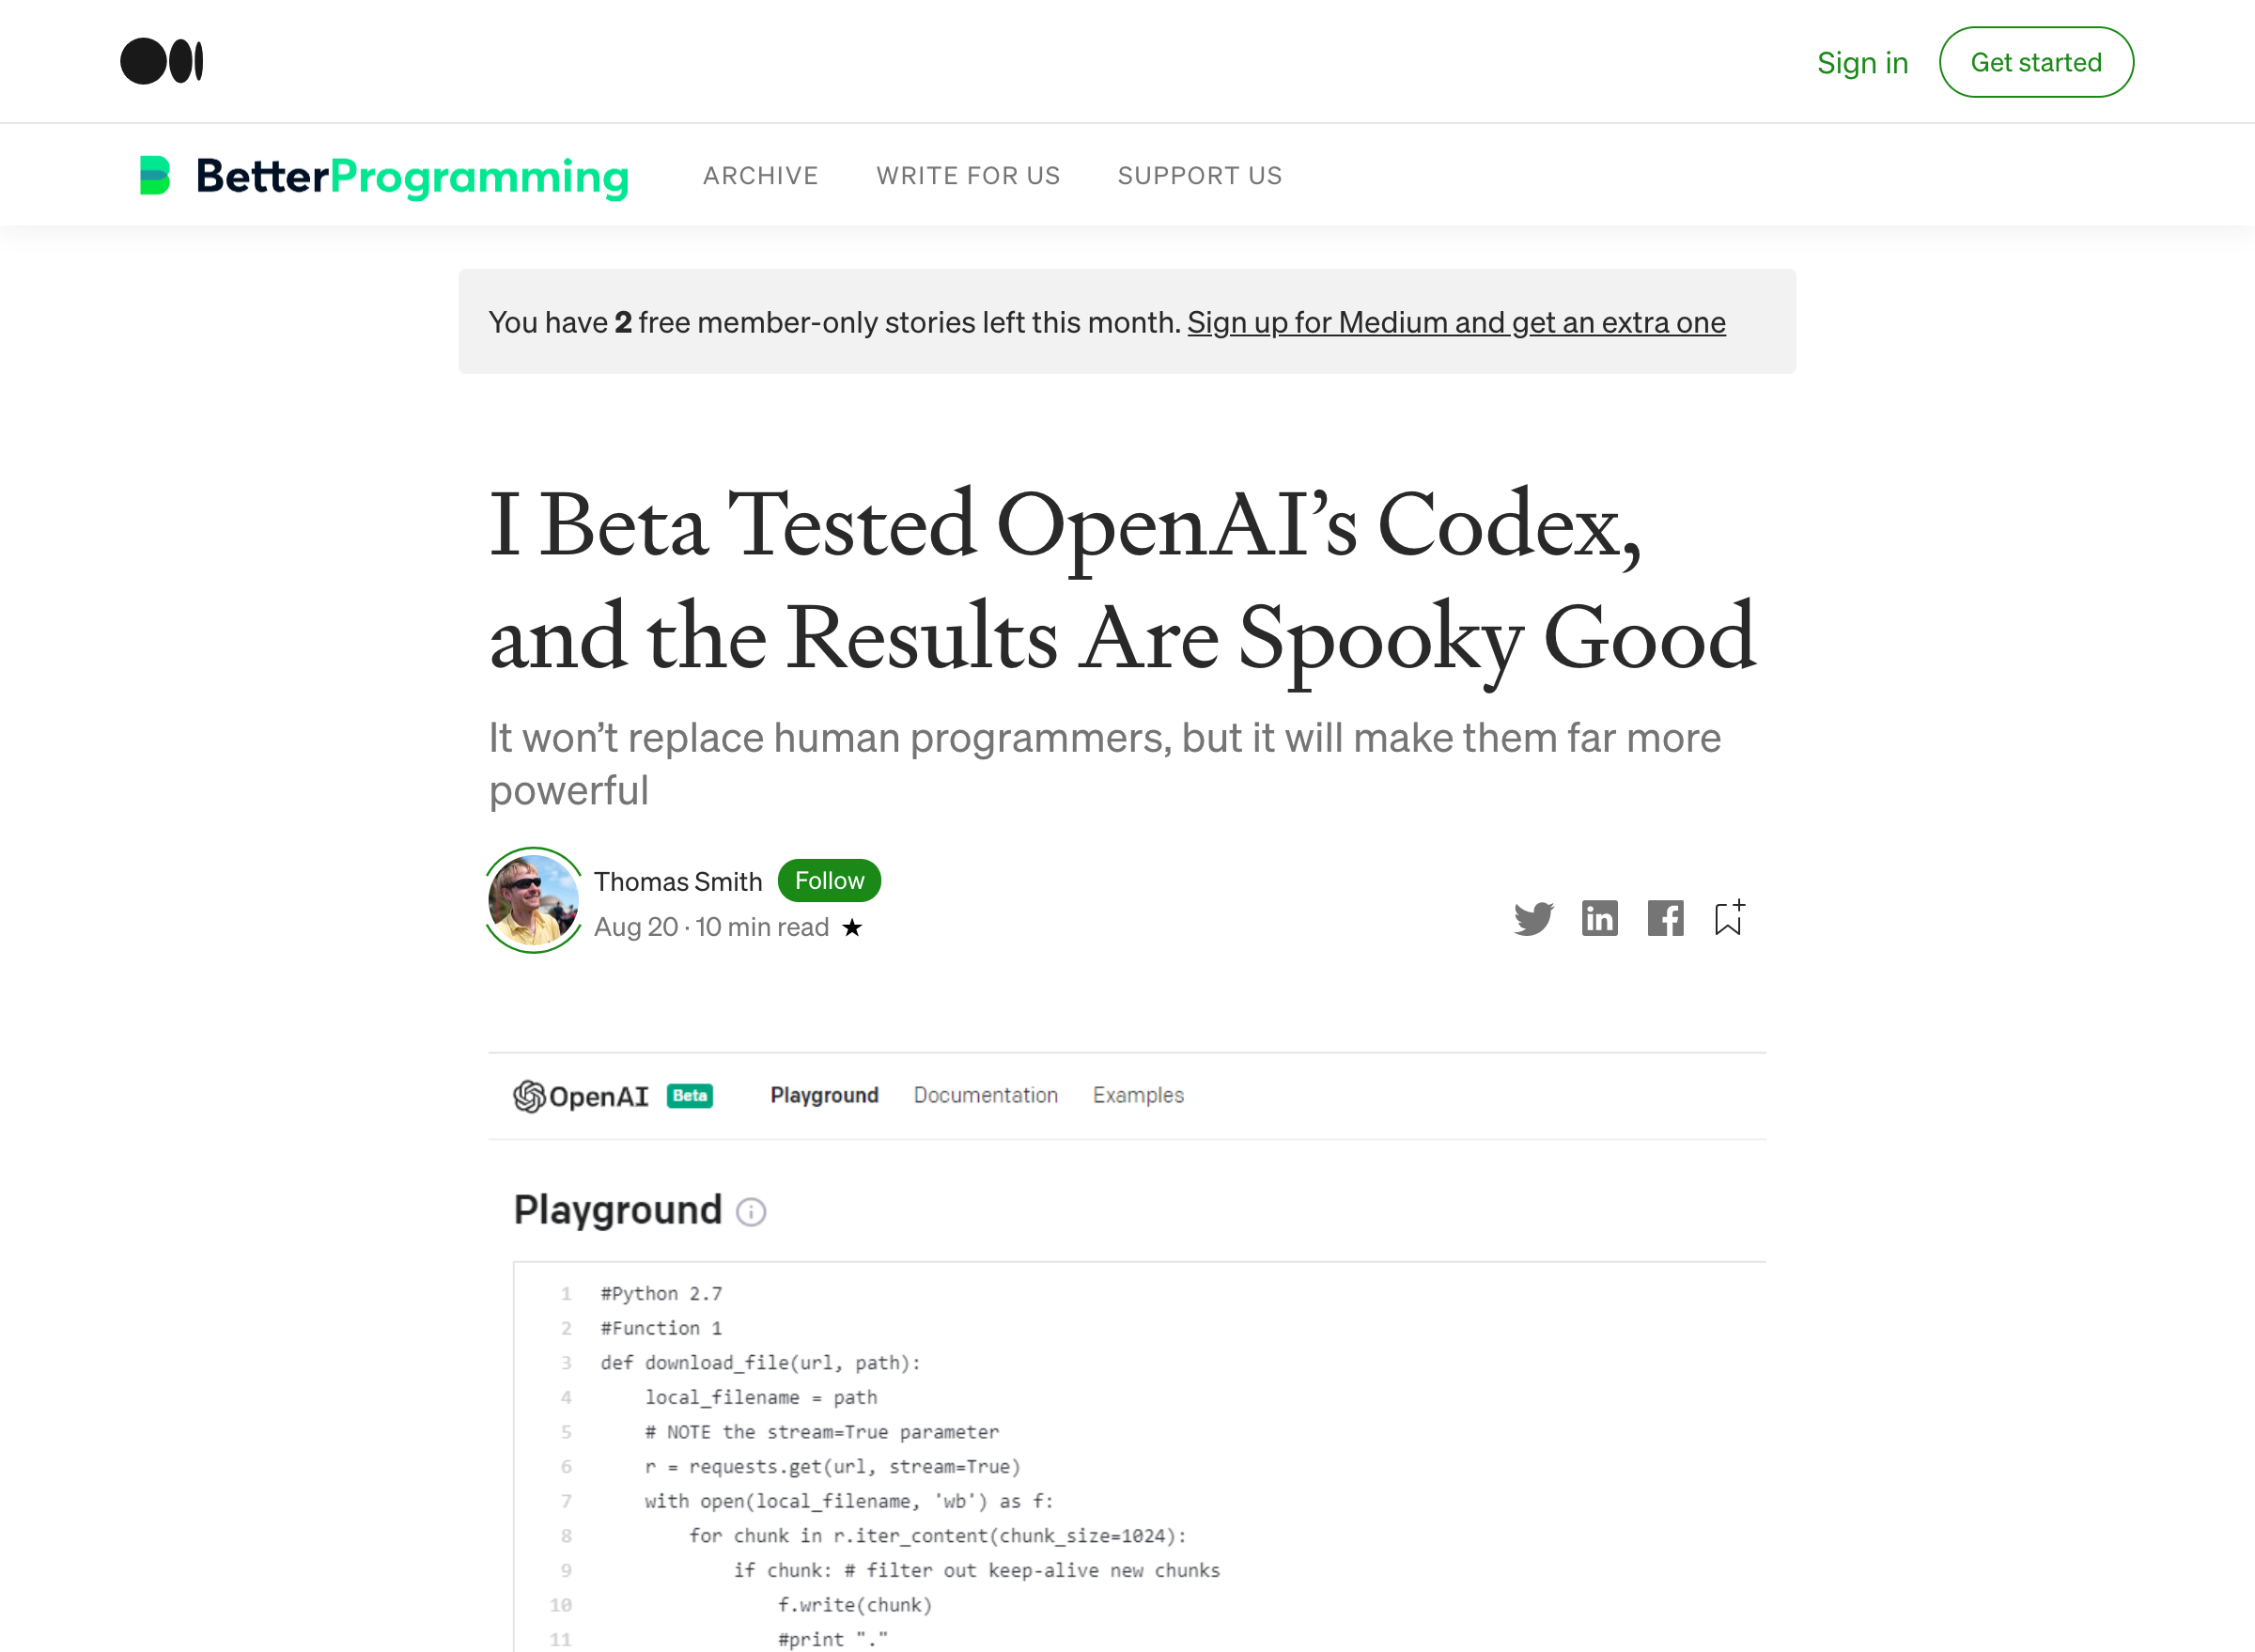Click the Playground code screenshot image
Viewport: 2255px width, 1652px height.
[1127, 1400]
